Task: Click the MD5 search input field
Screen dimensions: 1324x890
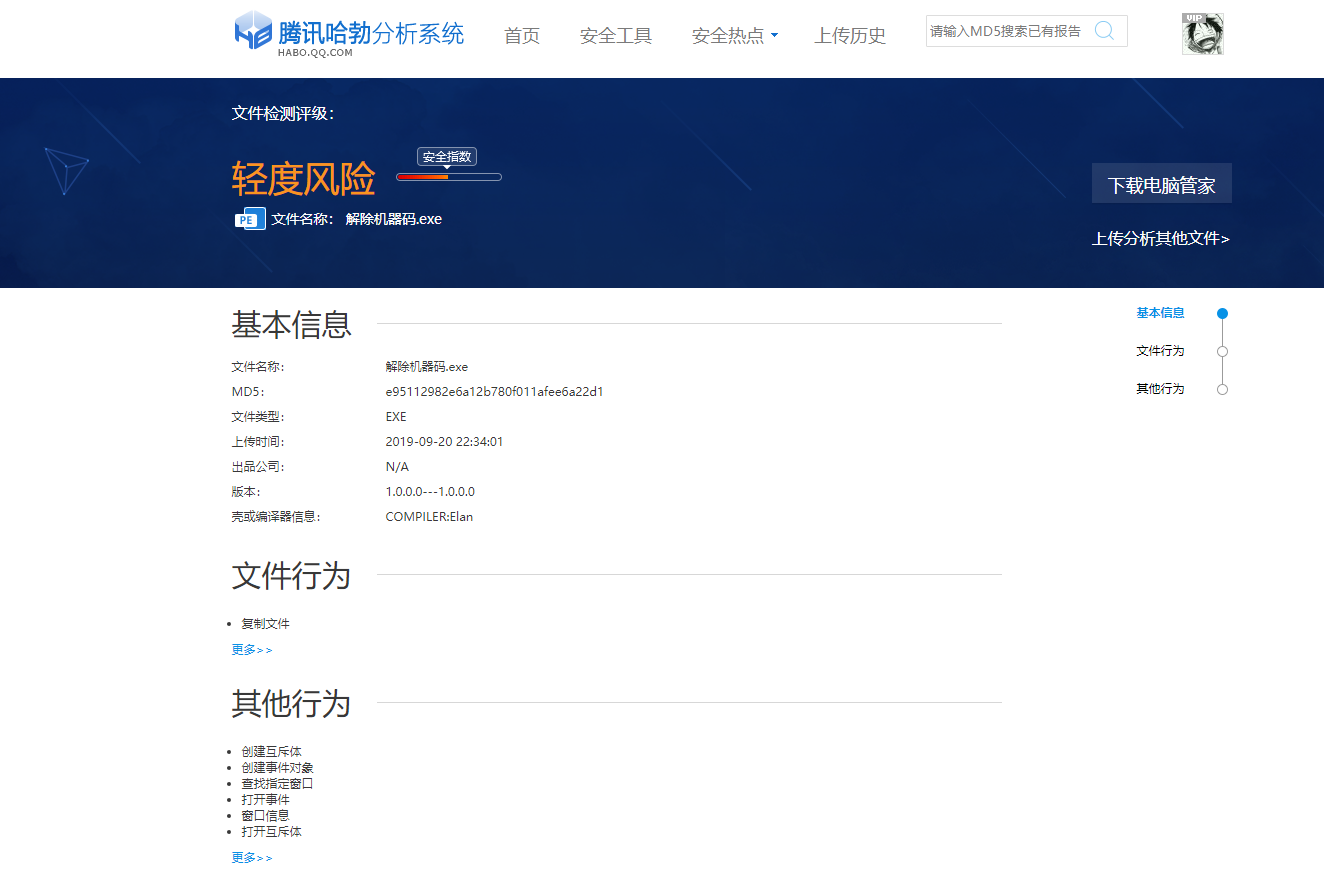Action: click(x=1006, y=31)
